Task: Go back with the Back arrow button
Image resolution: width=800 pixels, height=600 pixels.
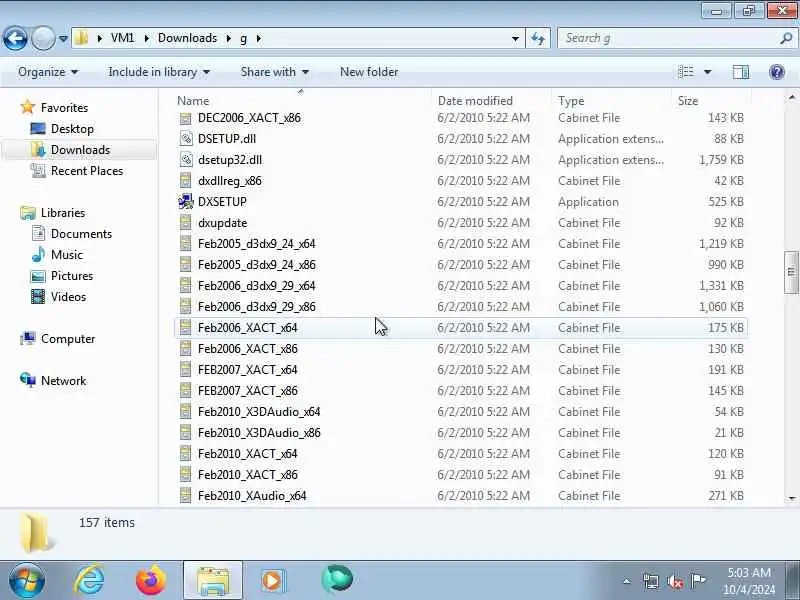Action: click(15, 38)
